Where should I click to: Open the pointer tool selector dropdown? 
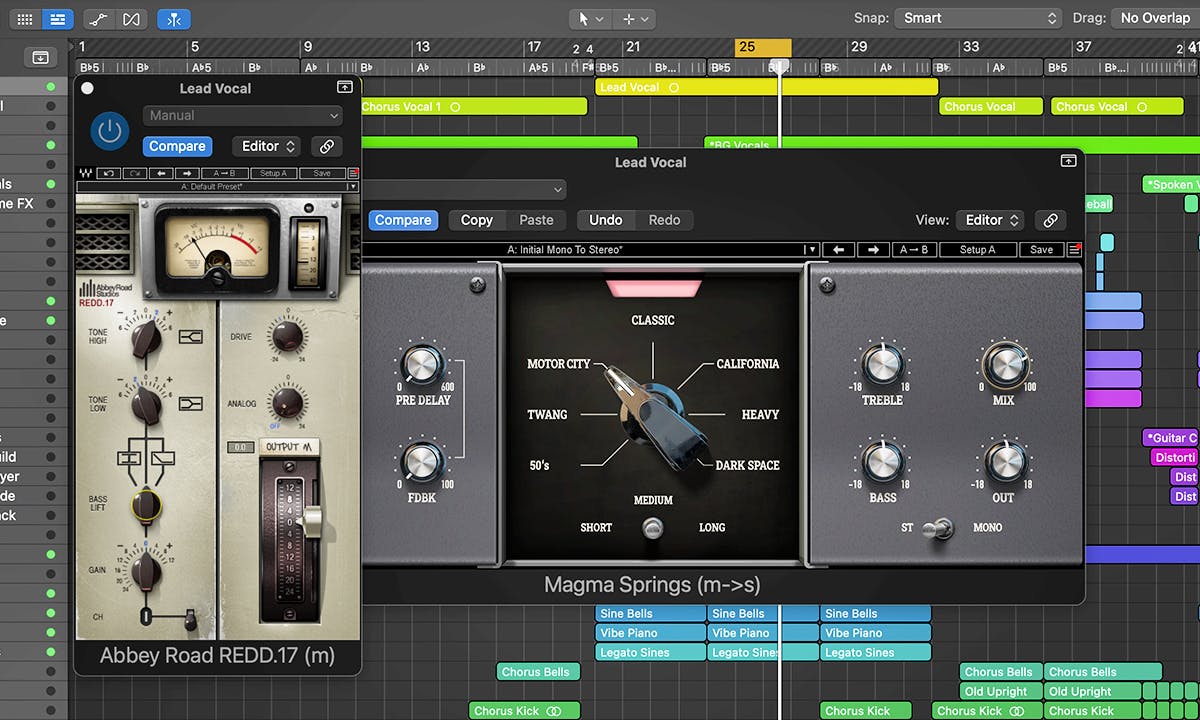590,19
